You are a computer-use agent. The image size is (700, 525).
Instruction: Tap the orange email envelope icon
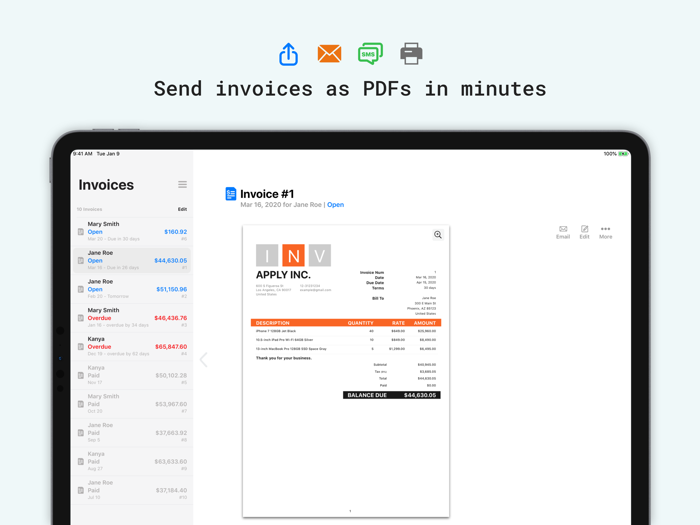(x=329, y=54)
